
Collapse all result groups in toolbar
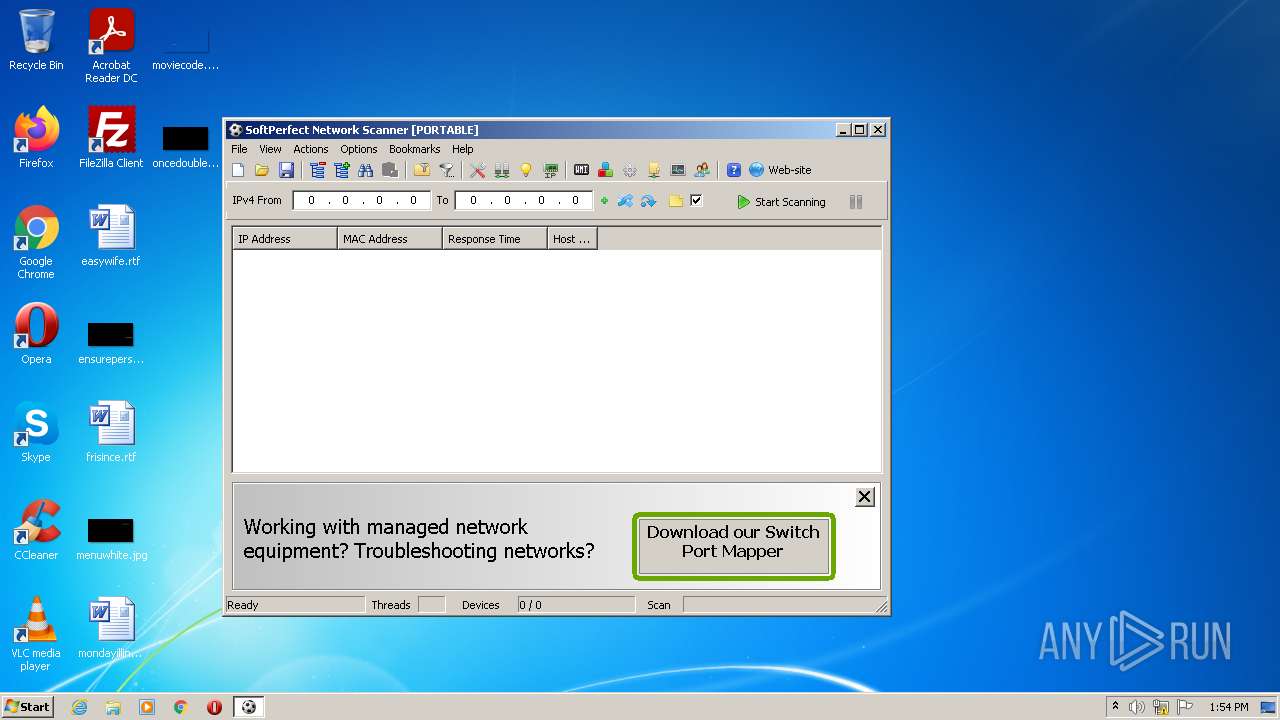tap(317, 170)
